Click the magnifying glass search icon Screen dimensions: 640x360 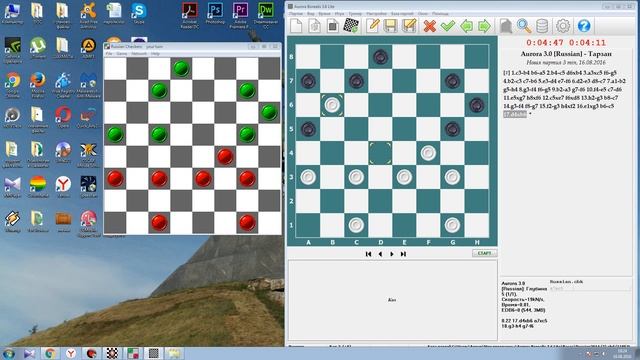pos(524,26)
